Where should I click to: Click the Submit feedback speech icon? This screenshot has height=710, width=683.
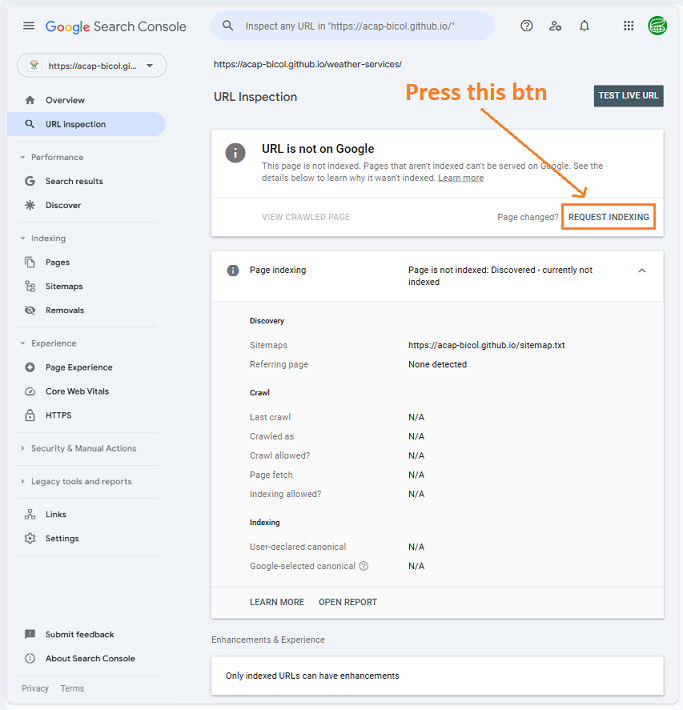click(30, 634)
